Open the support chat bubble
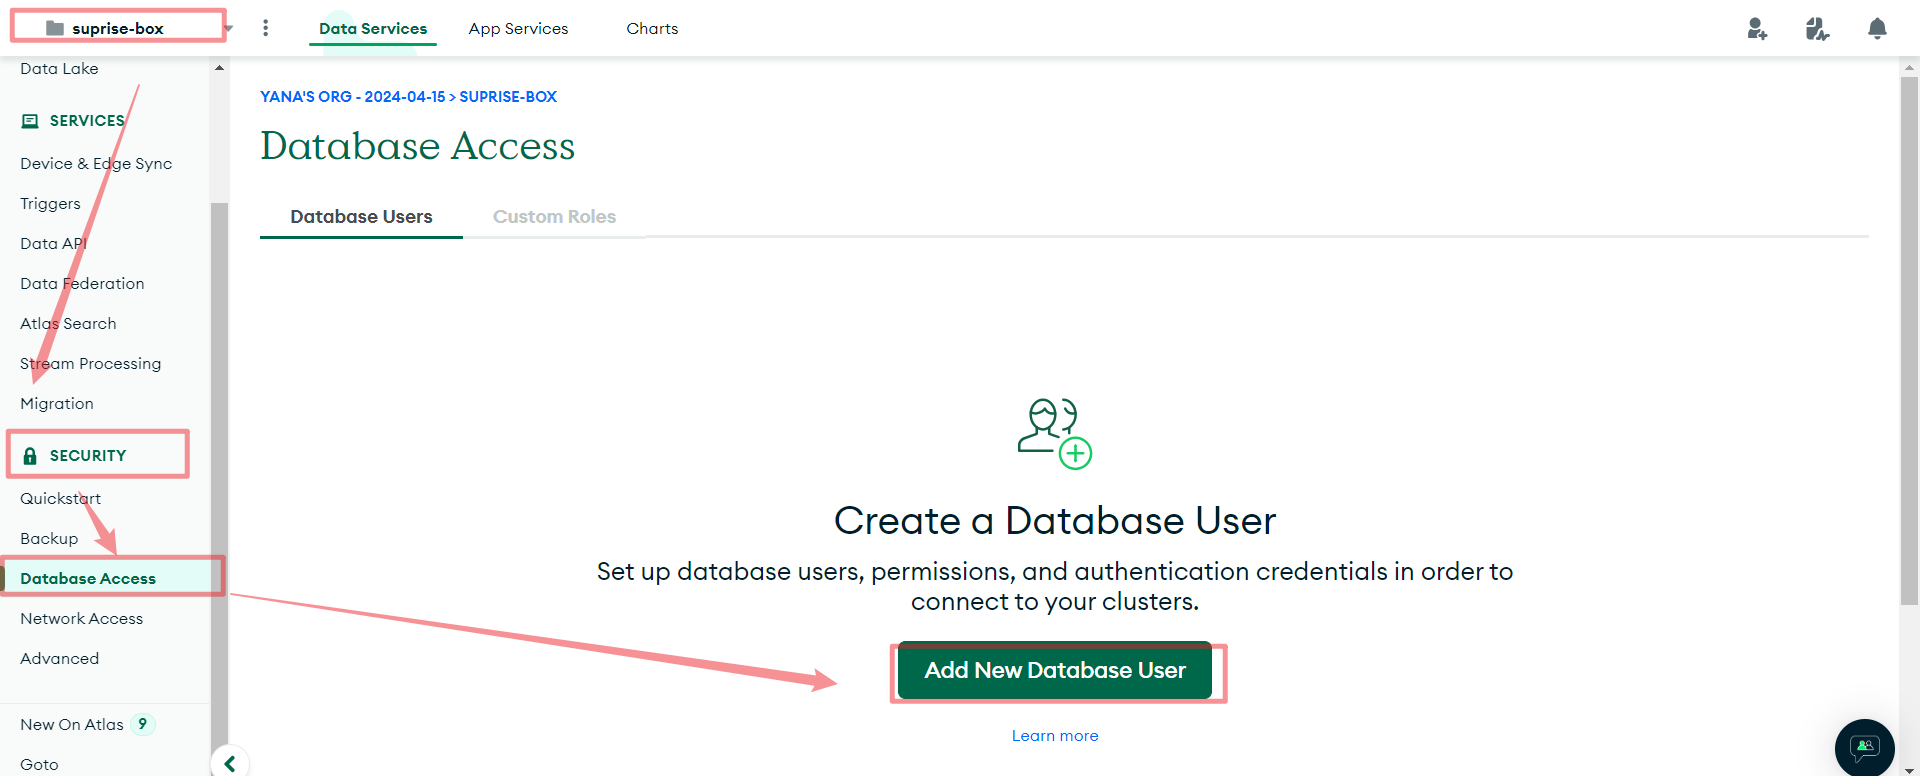The height and width of the screenshot is (776, 1920). [x=1865, y=747]
